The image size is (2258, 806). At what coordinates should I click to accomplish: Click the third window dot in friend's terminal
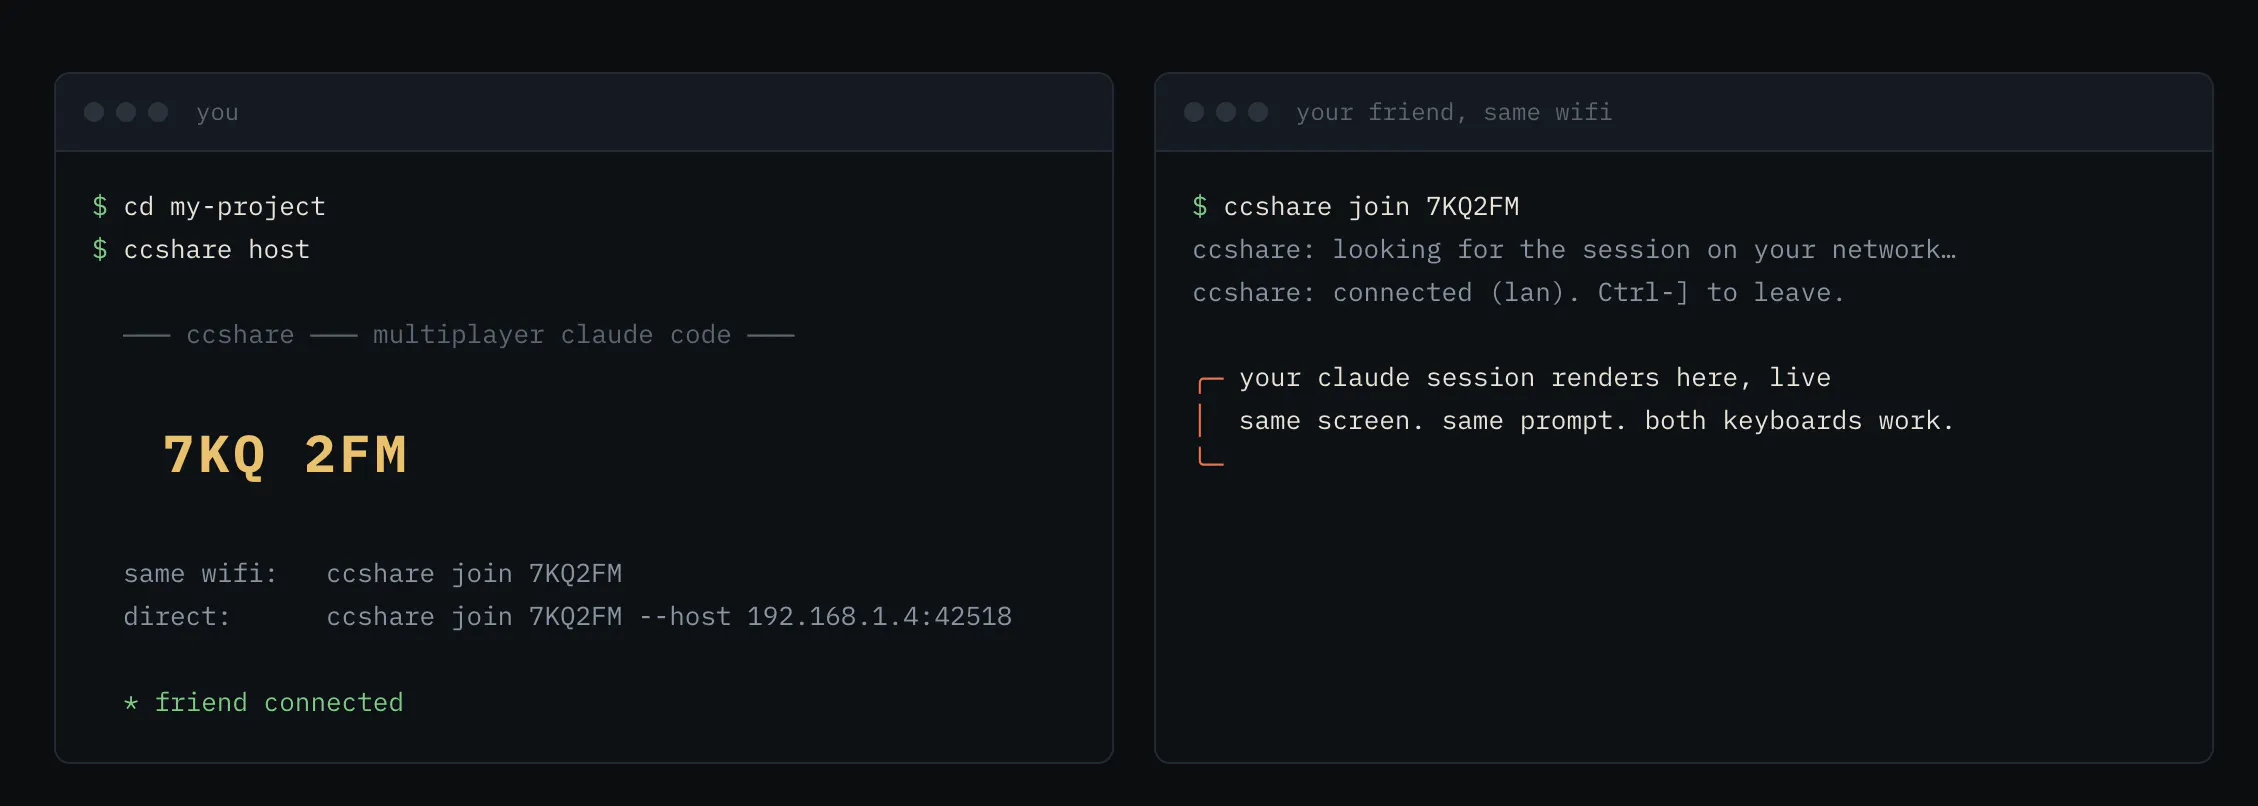tap(1258, 112)
